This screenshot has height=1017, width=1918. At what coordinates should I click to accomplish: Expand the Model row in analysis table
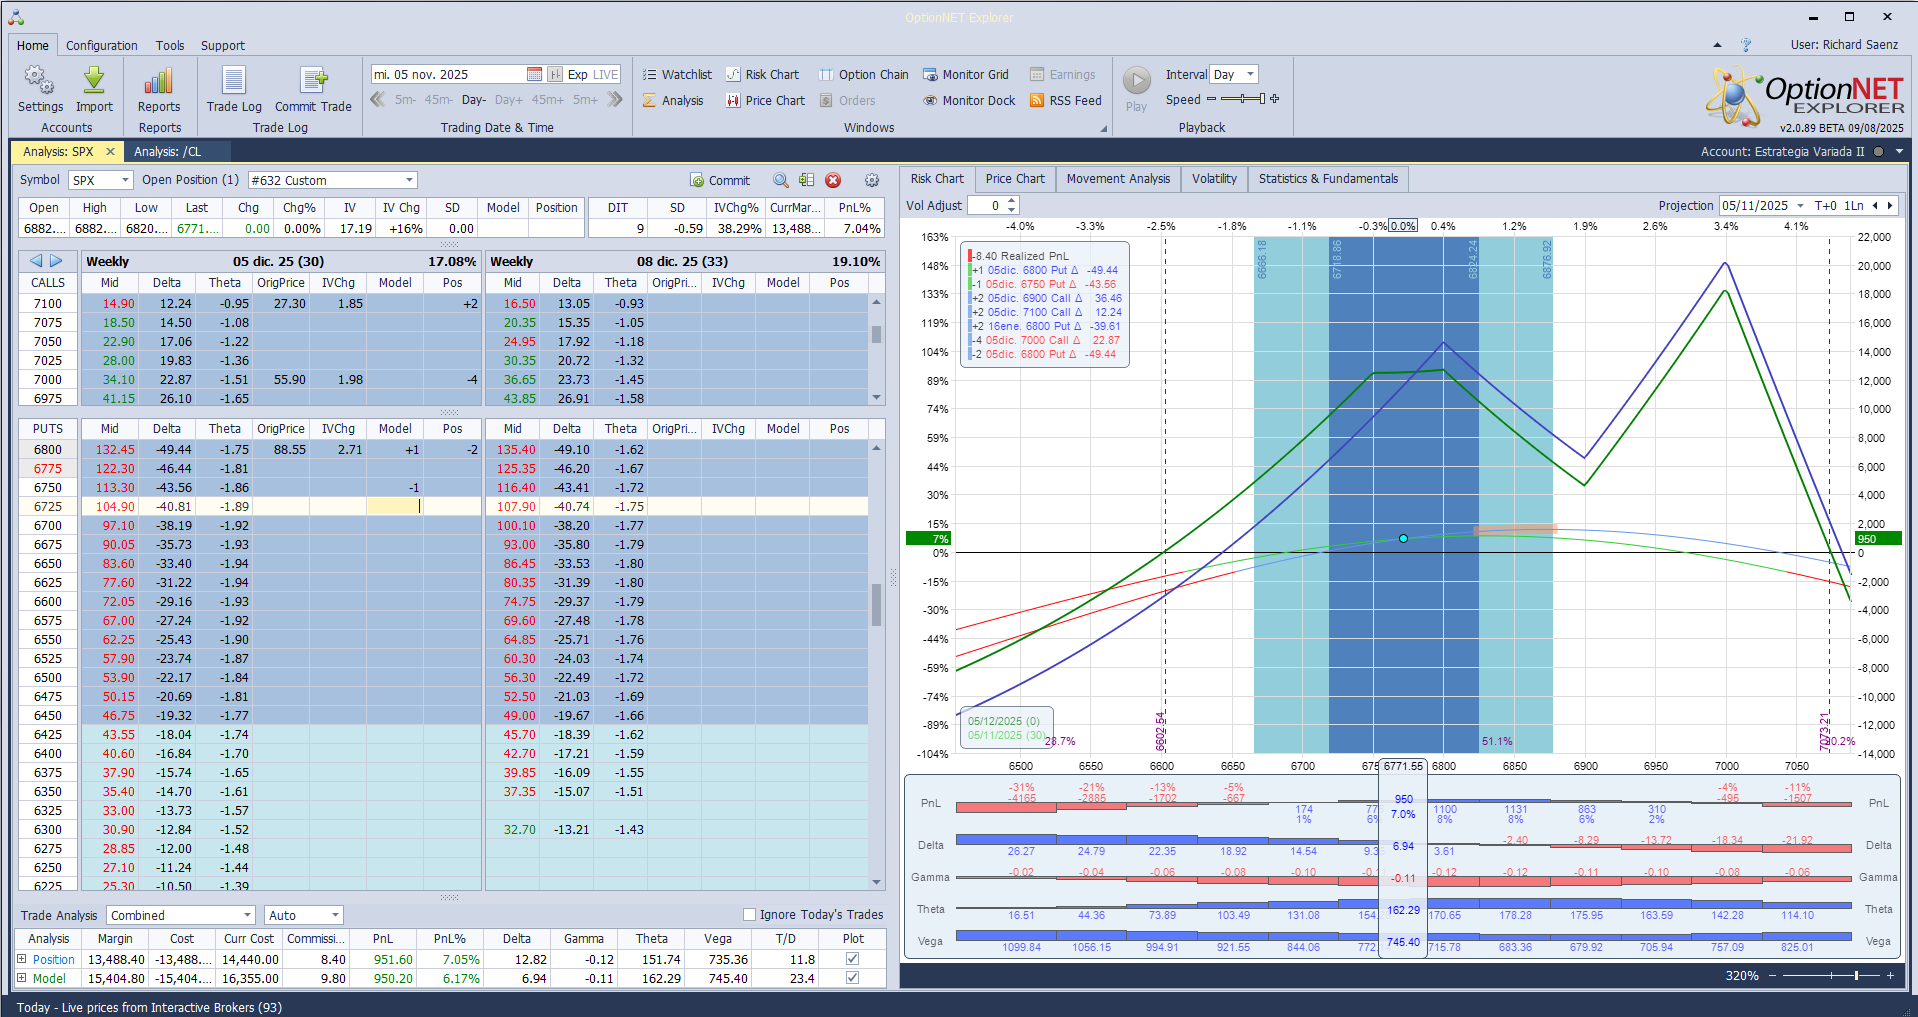22,978
